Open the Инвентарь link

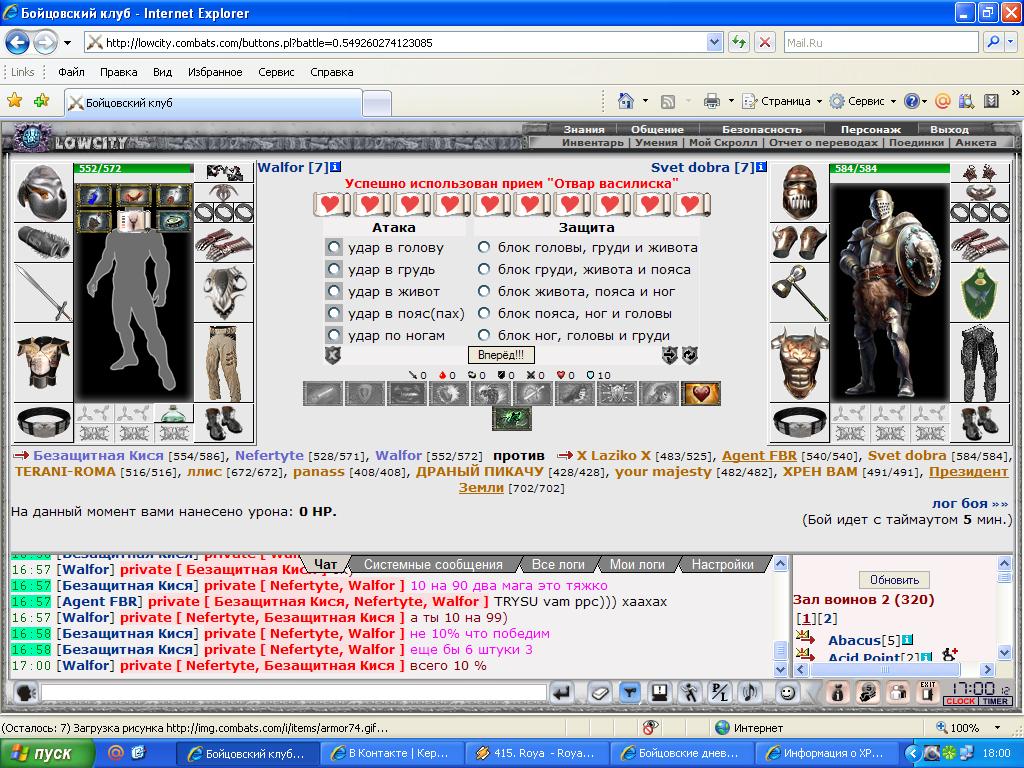pyautogui.click(x=593, y=142)
